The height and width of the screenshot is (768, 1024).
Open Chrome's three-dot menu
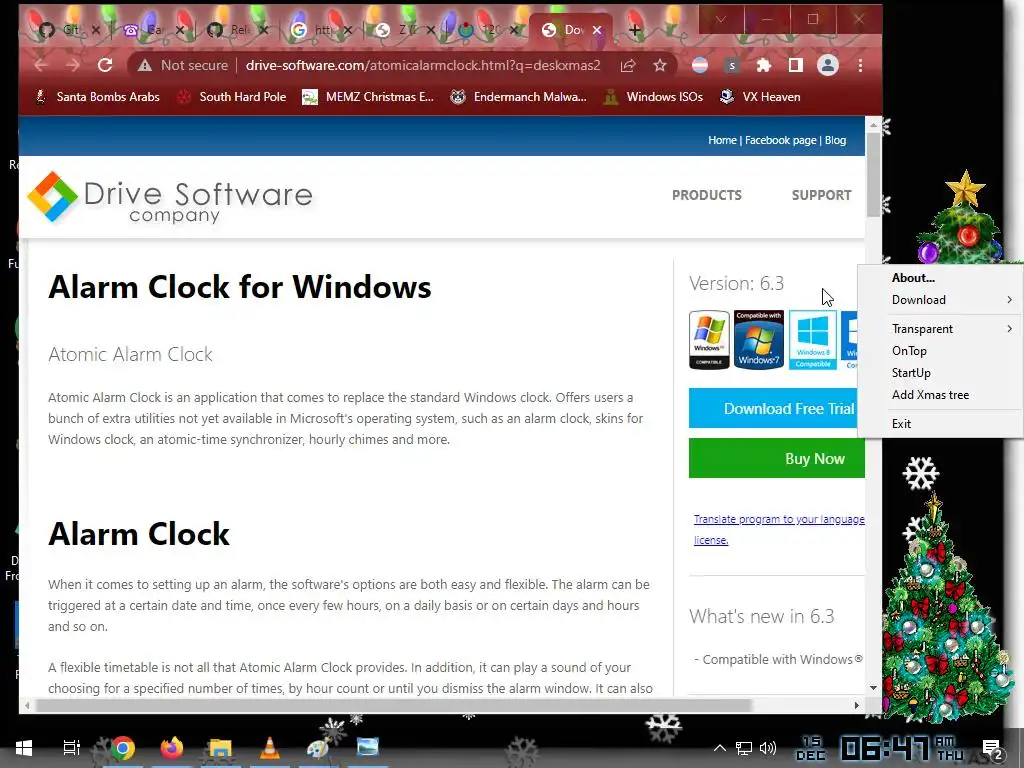860,65
